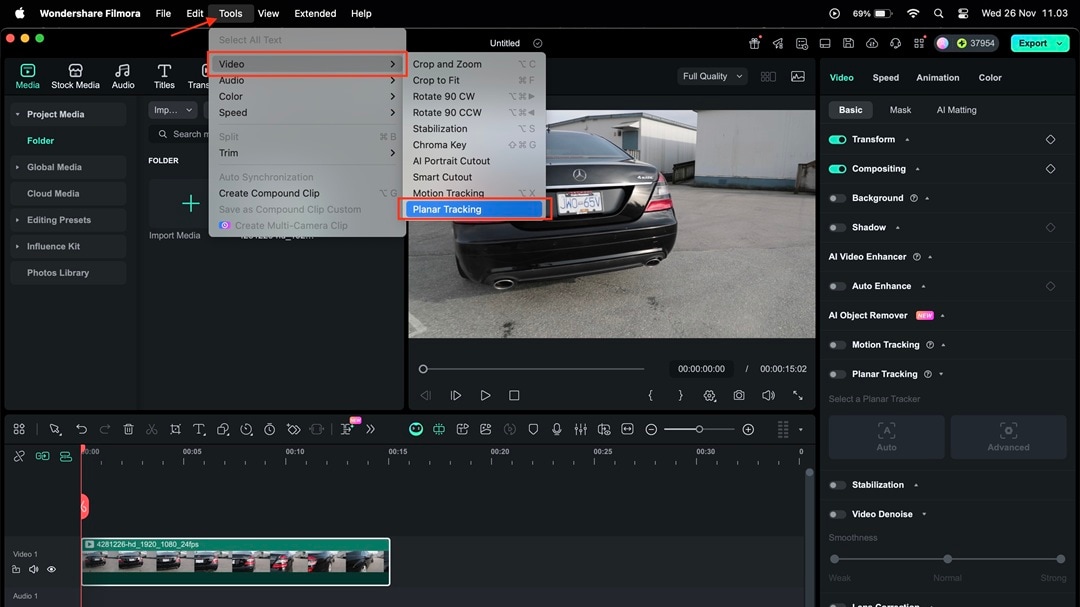
Task: Select the Crop tool on the timeline toolbar
Action: click(175, 428)
